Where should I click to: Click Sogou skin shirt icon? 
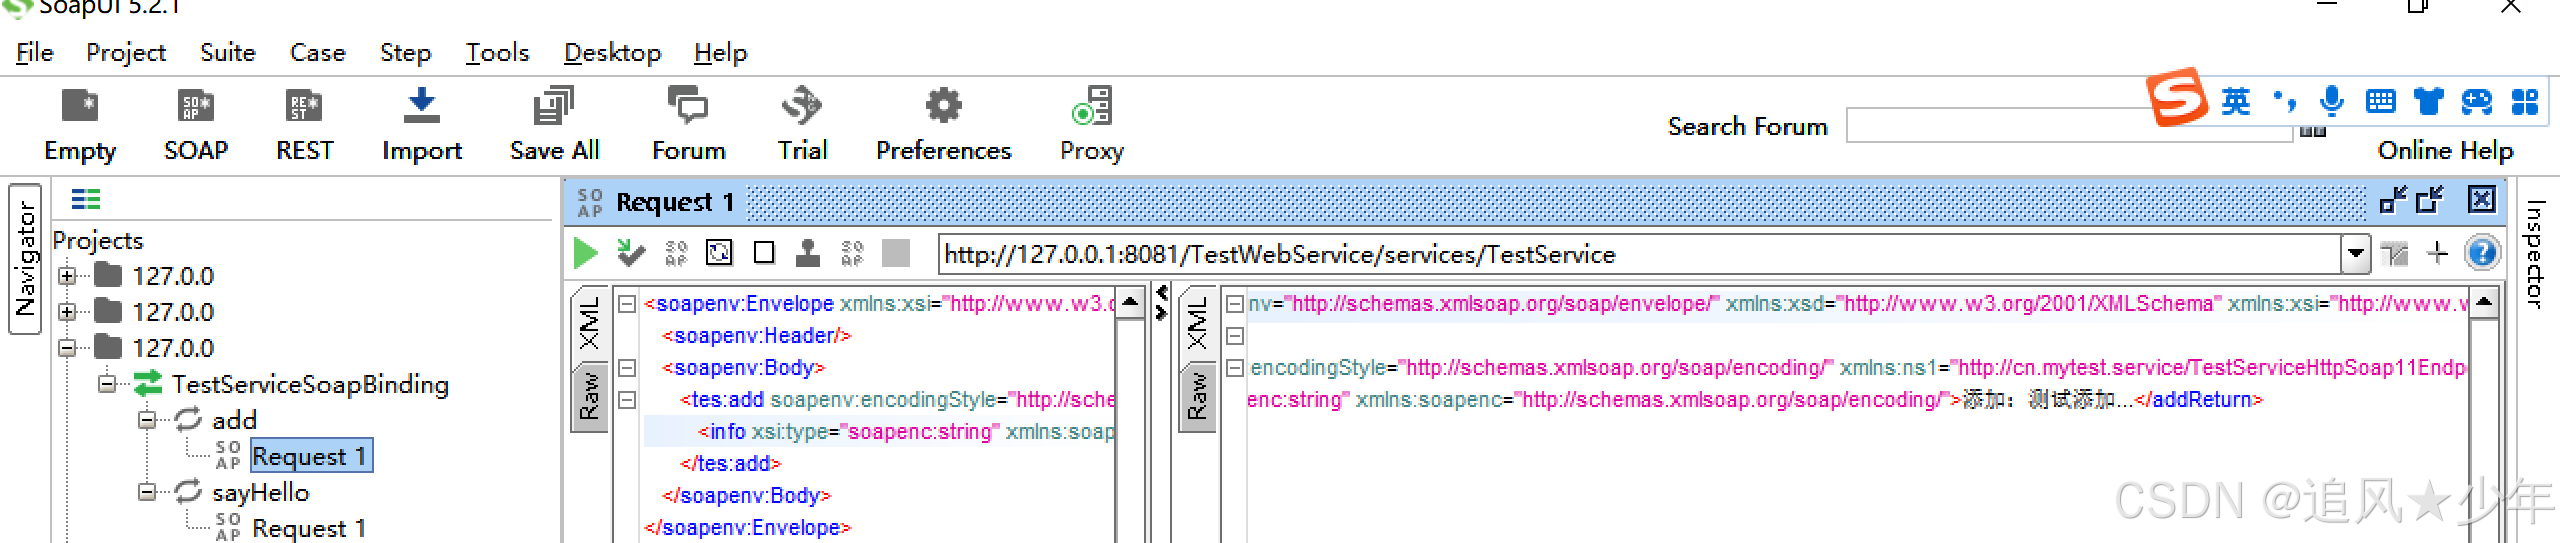pyautogui.click(x=2428, y=101)
